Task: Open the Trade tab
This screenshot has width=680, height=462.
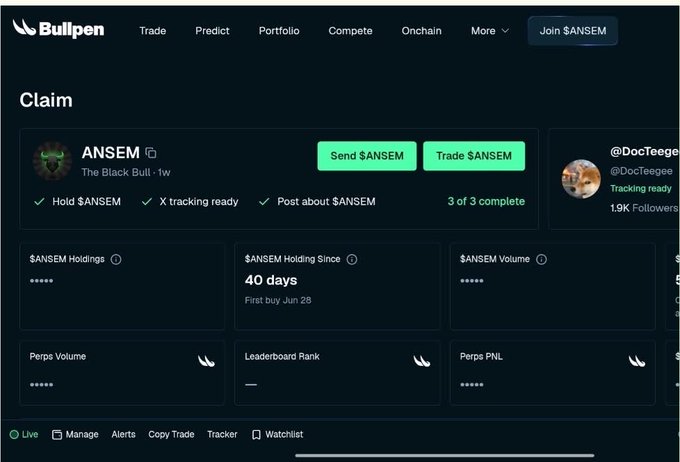Action: click(x=153, y=31)
